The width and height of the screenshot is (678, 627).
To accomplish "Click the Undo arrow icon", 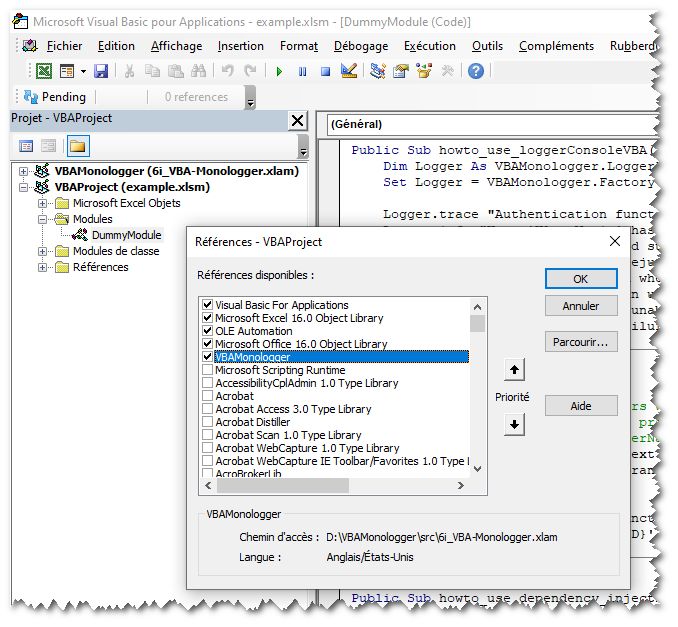I will coord(227,71).
